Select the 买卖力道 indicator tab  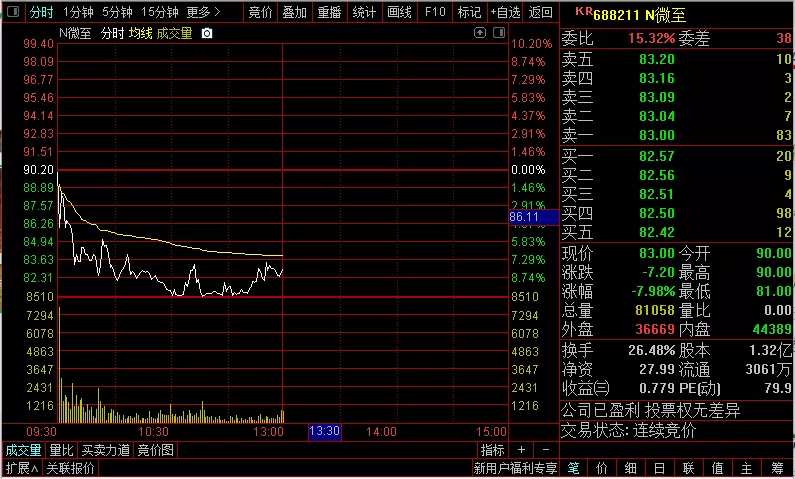pyautogui.click(x=106, y=450)
